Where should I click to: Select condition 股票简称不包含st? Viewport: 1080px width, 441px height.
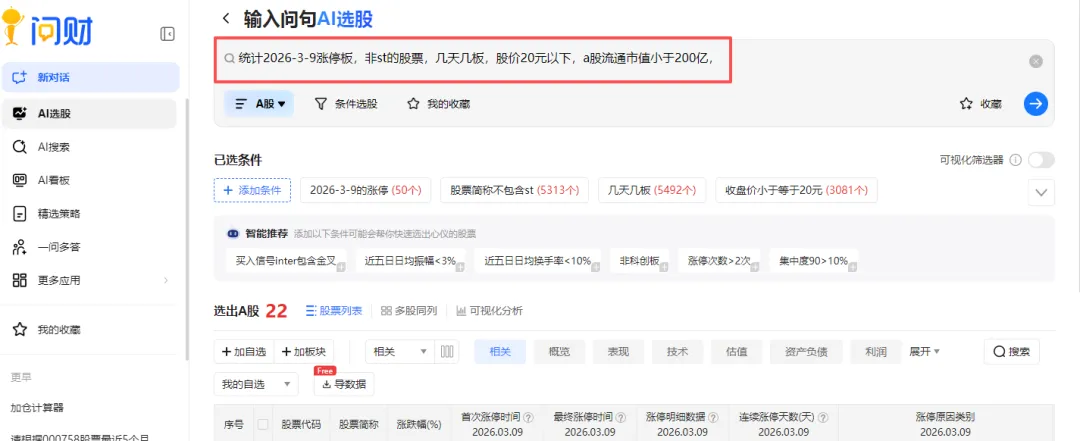tap(515, 190)
